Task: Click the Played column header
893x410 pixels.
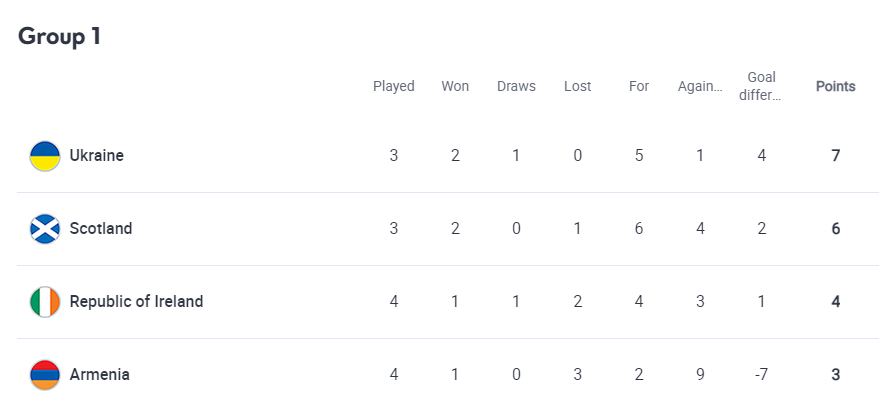Action: click(x=394, y=86)
